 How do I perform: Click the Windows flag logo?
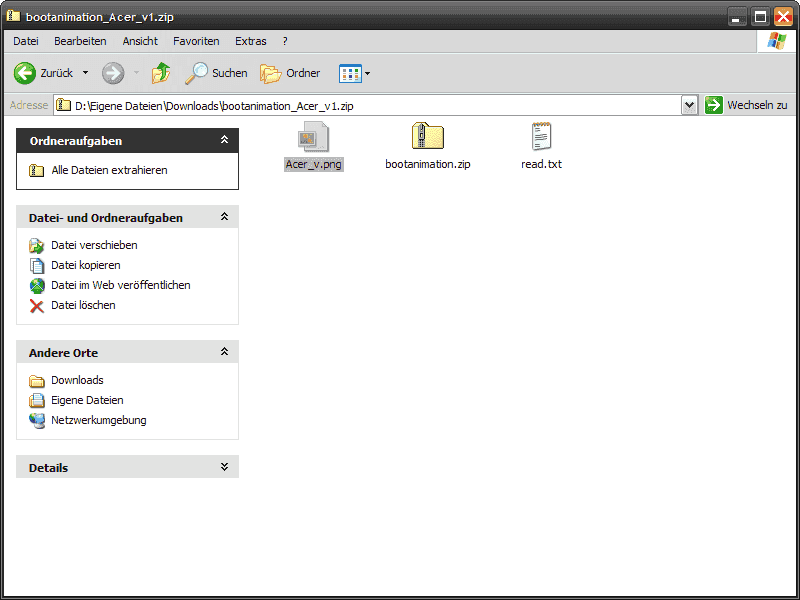tap(777, 41)
